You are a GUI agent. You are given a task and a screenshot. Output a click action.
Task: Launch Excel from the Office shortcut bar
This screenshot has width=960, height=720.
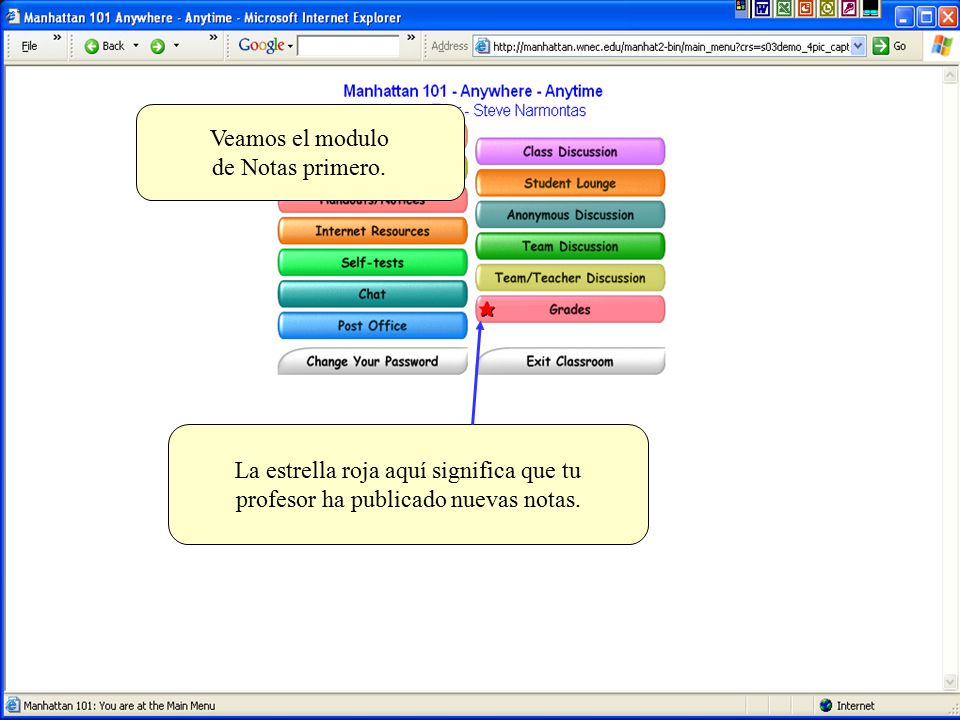(x=784, y=8)
